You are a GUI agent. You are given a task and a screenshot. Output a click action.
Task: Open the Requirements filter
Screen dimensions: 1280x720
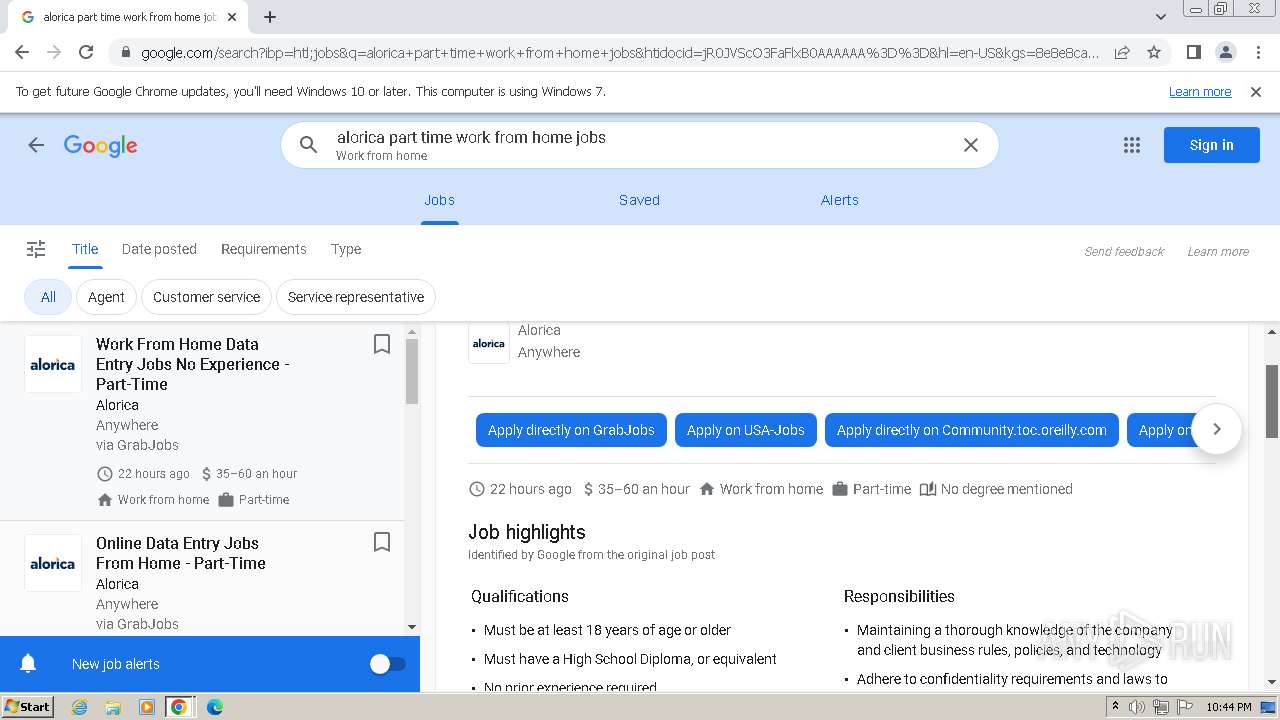click(263, 249)
